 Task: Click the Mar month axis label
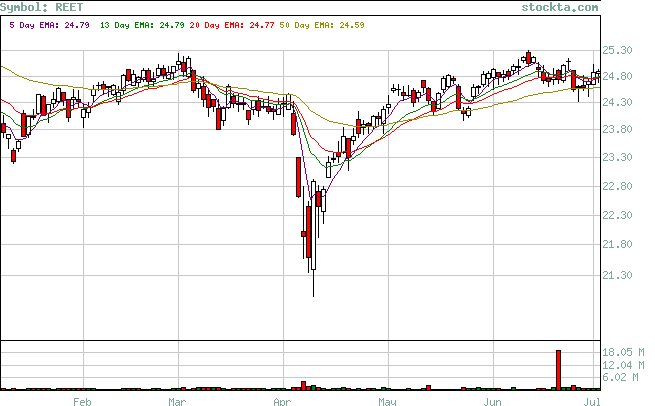(x=177, y=402)
